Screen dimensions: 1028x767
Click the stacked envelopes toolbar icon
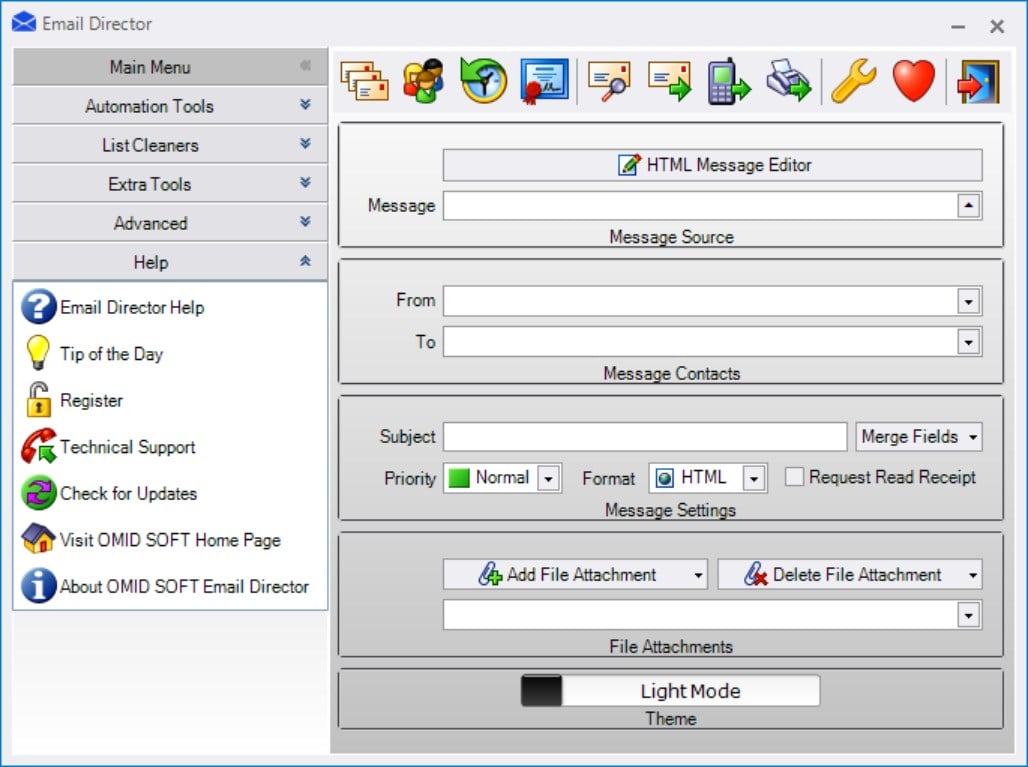click(x=365, y=81)
